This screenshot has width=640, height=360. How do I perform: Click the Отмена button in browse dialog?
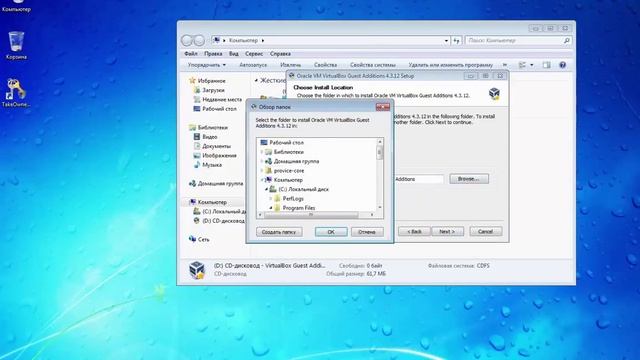[367, 232]
